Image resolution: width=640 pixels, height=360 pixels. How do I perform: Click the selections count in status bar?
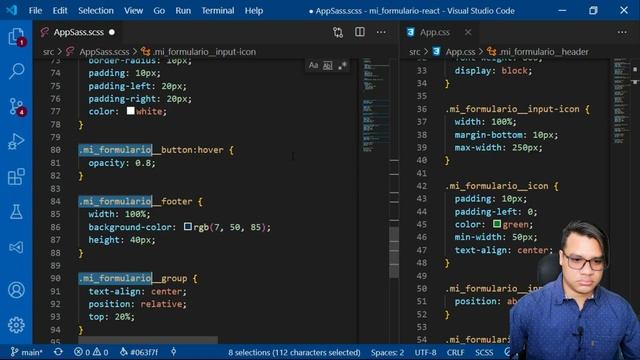[294, 352]
